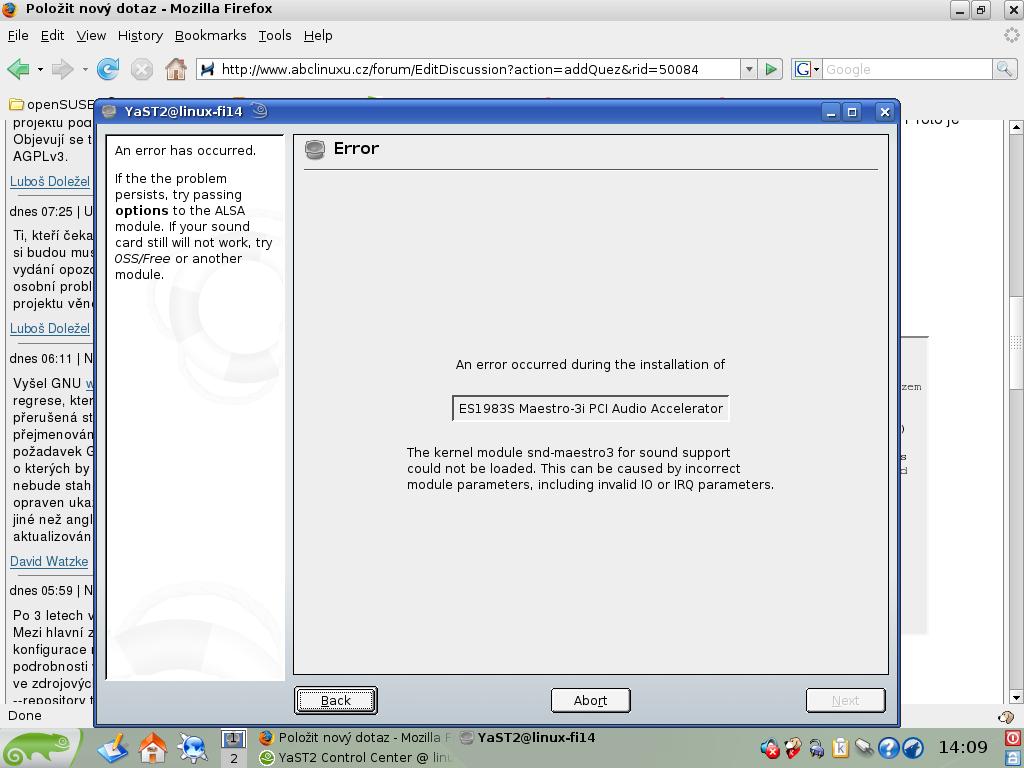Open the Help menu in Firefox
This screenshot has width=1024, height=768.
tap(318, 36)
